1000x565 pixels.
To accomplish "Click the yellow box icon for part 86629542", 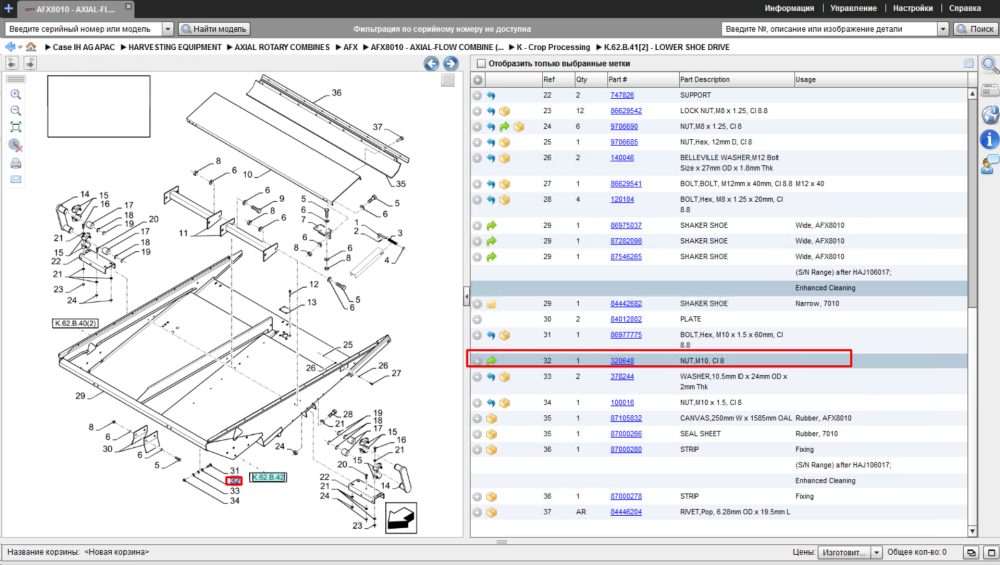I will [x=504, y=111].
